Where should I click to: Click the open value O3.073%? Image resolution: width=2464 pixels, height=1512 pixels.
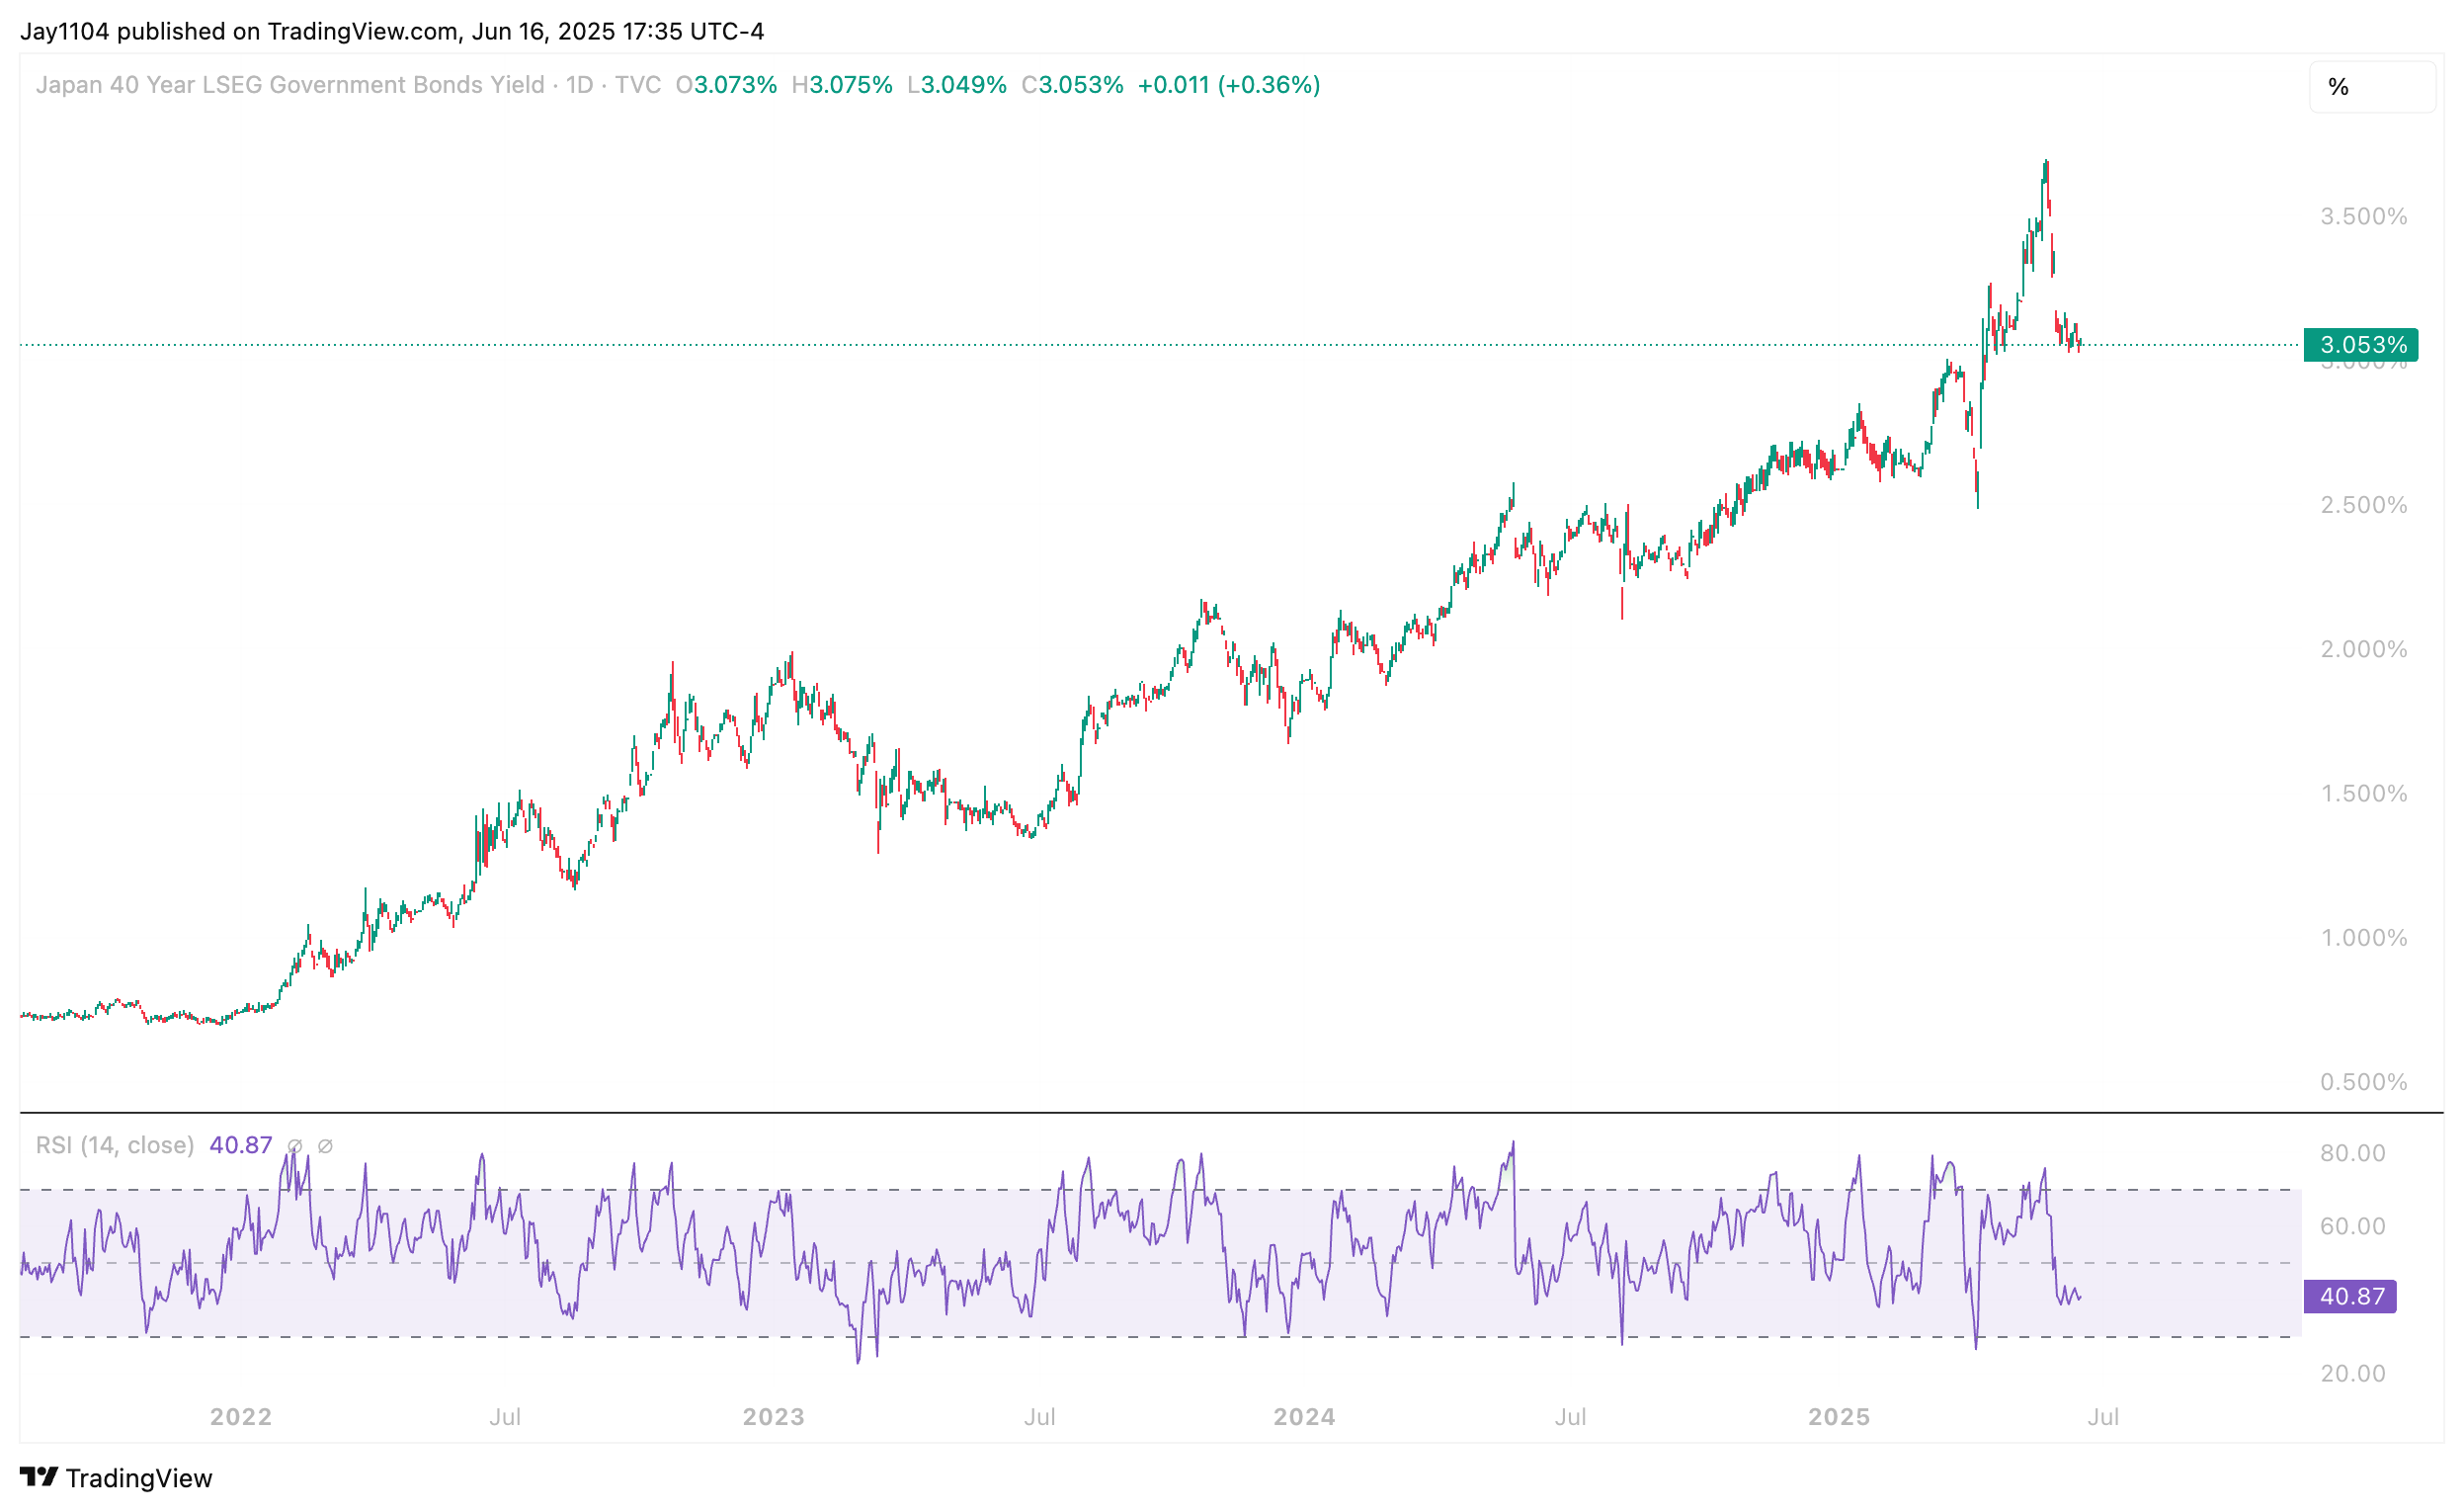pyautogui.click(x=726, y=85)
